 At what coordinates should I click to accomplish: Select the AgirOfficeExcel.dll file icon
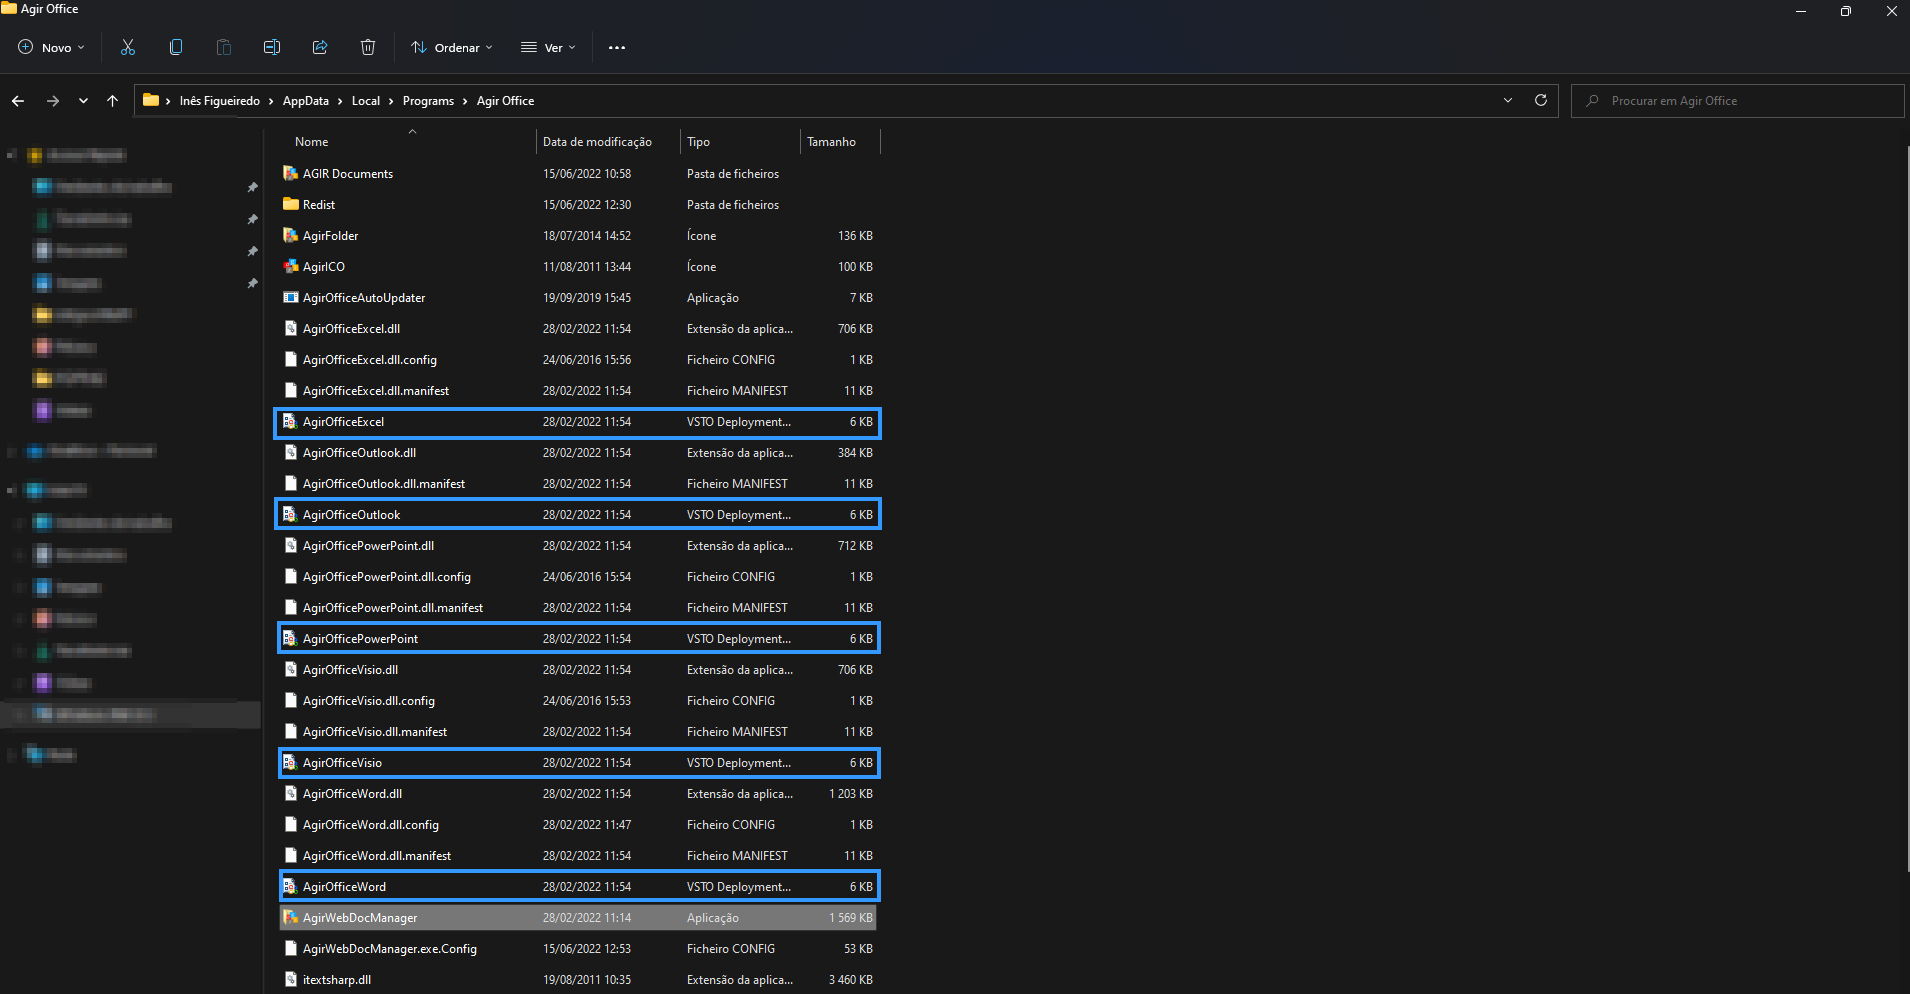(x=291, y=328)
